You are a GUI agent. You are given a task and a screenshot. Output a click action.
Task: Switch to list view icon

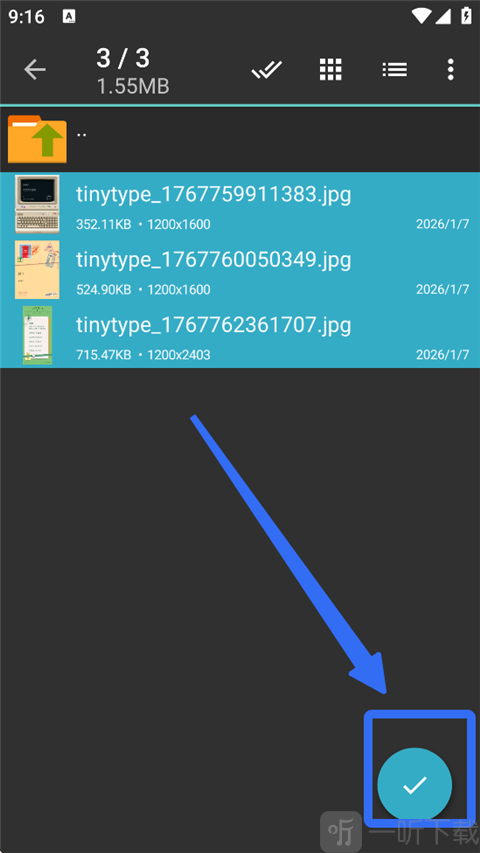point(395,70)
